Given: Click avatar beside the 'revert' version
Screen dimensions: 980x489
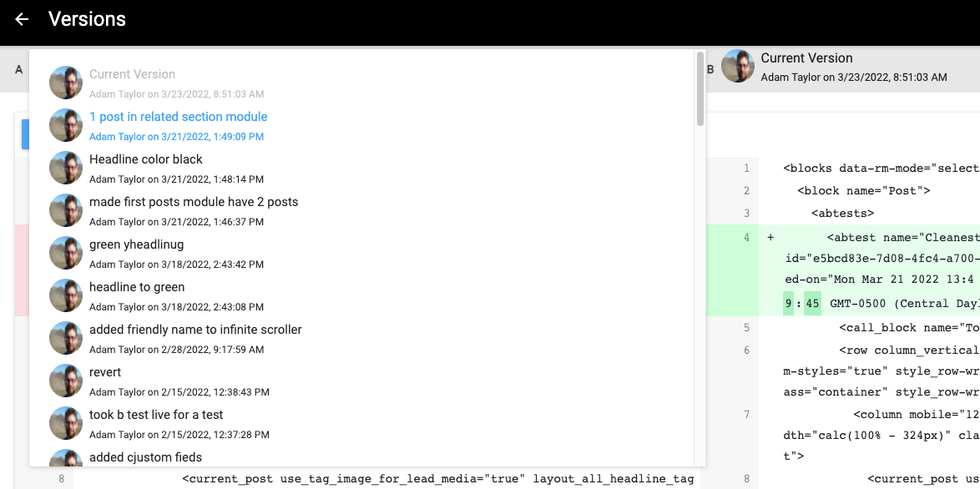Looking at the screenshot, I should (66, 381).
